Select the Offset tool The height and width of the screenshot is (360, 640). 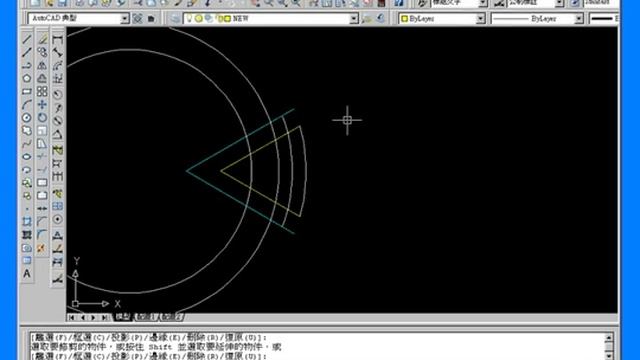42,78
